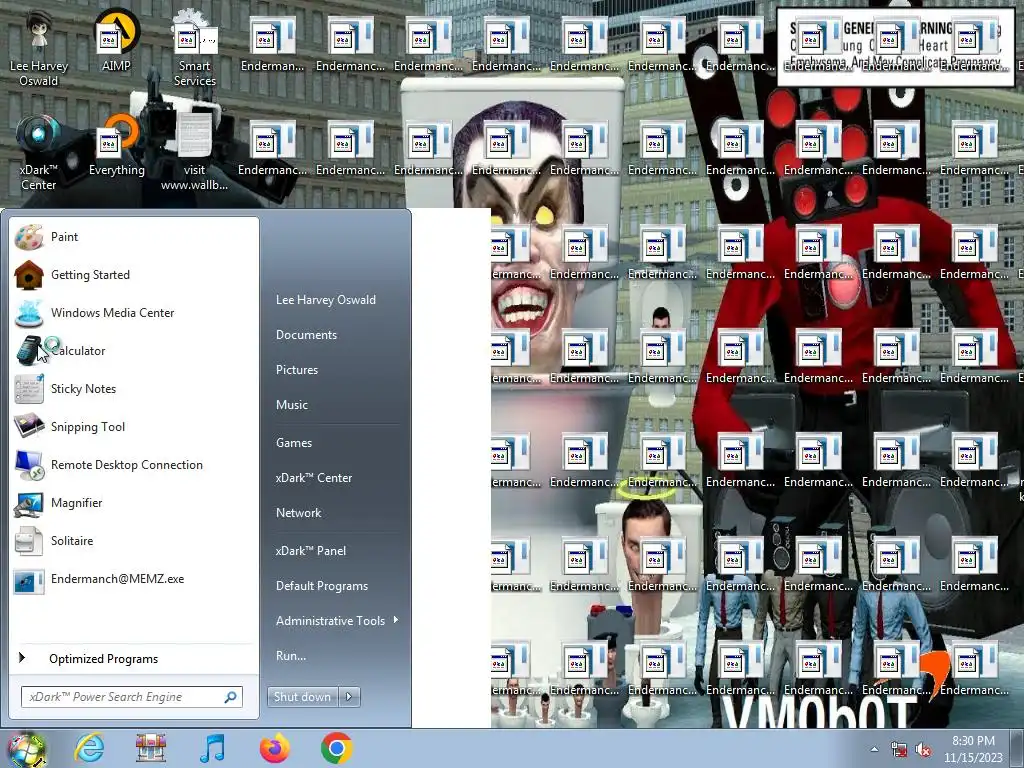Launch Firefox from the taskbar
The width and height of the screenshot is (1024, 768).
(274, 748)
